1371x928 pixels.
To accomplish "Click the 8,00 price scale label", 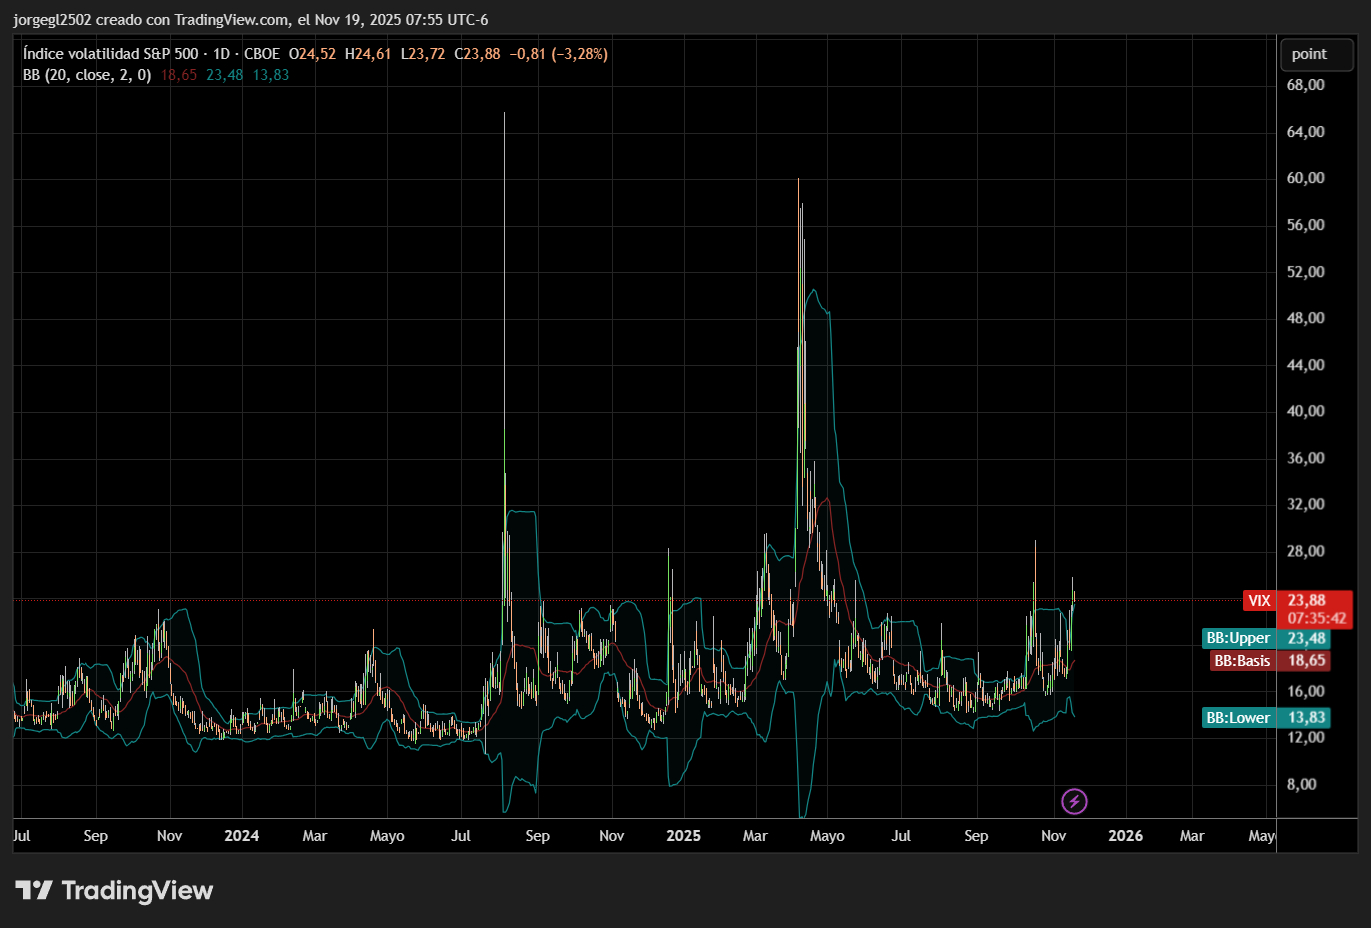I will pos(1301,784).
